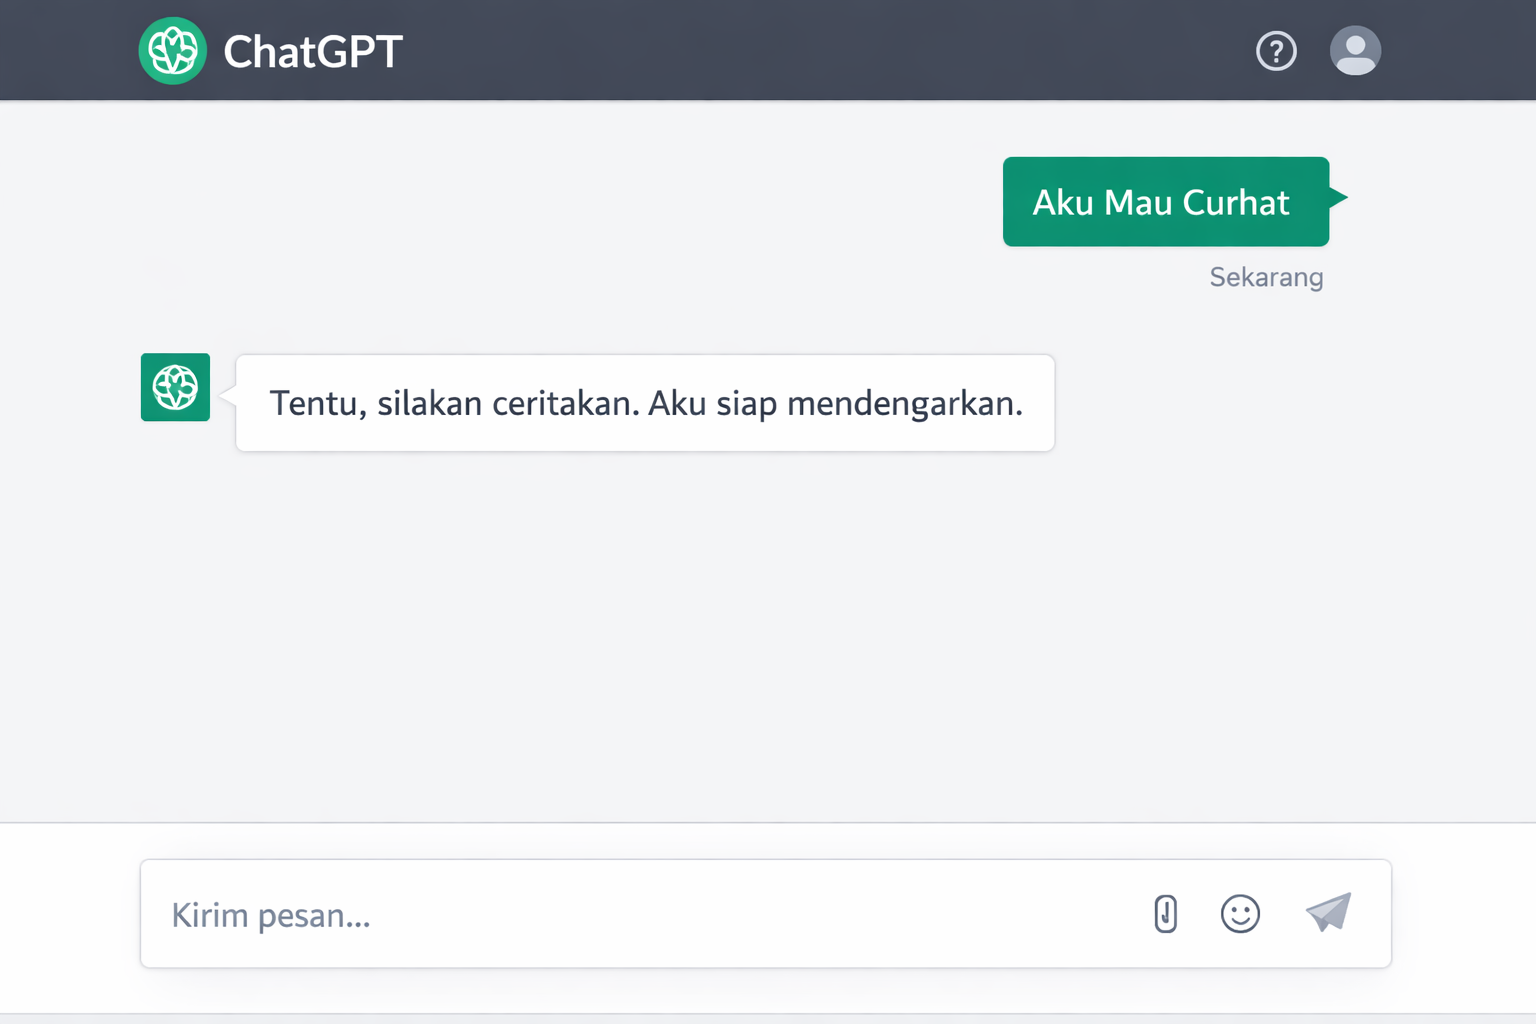Open the emoji picker smiley icon
Viewport: 1536px width, 1024px height.
click(x=1240, y=914)
